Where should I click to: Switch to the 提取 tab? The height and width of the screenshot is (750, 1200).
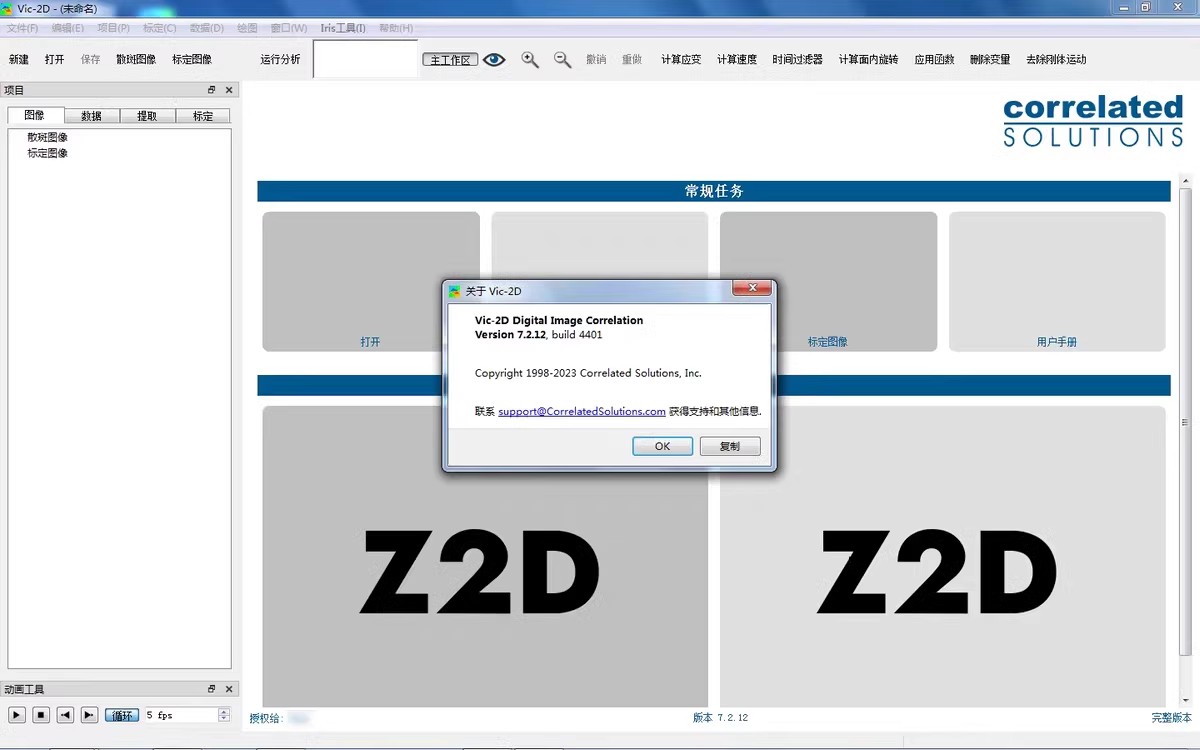pos(147,116)
